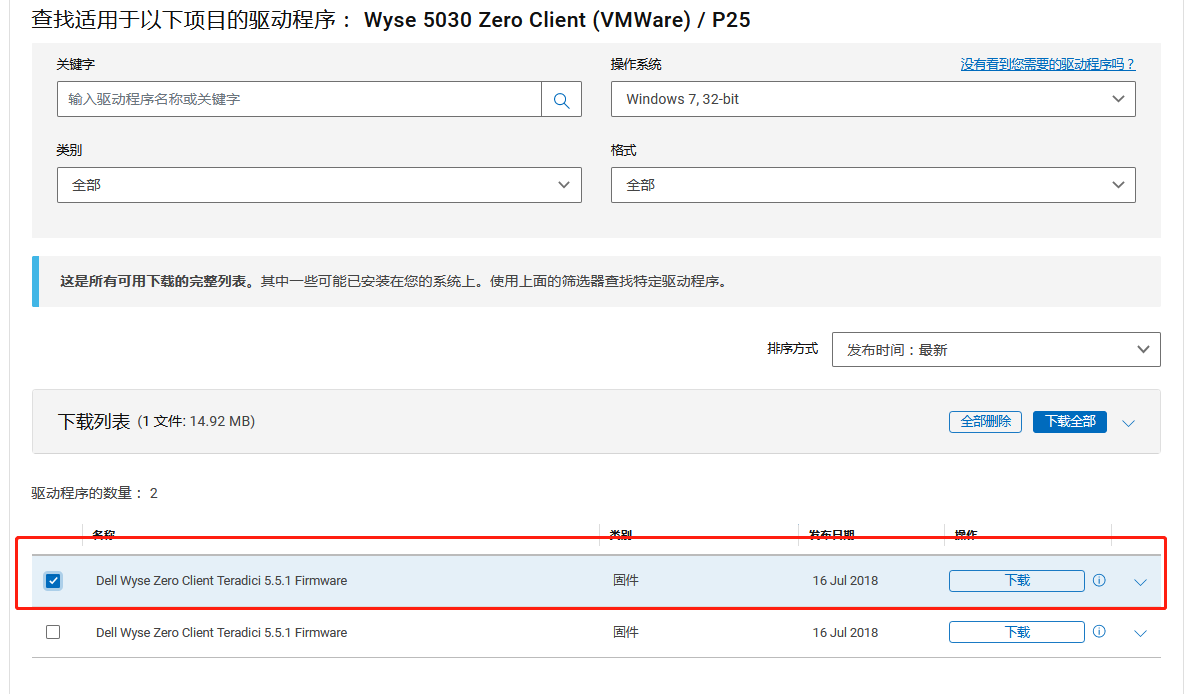Click the 下载全部 button
The image size is (1190, 694).
1069,422
